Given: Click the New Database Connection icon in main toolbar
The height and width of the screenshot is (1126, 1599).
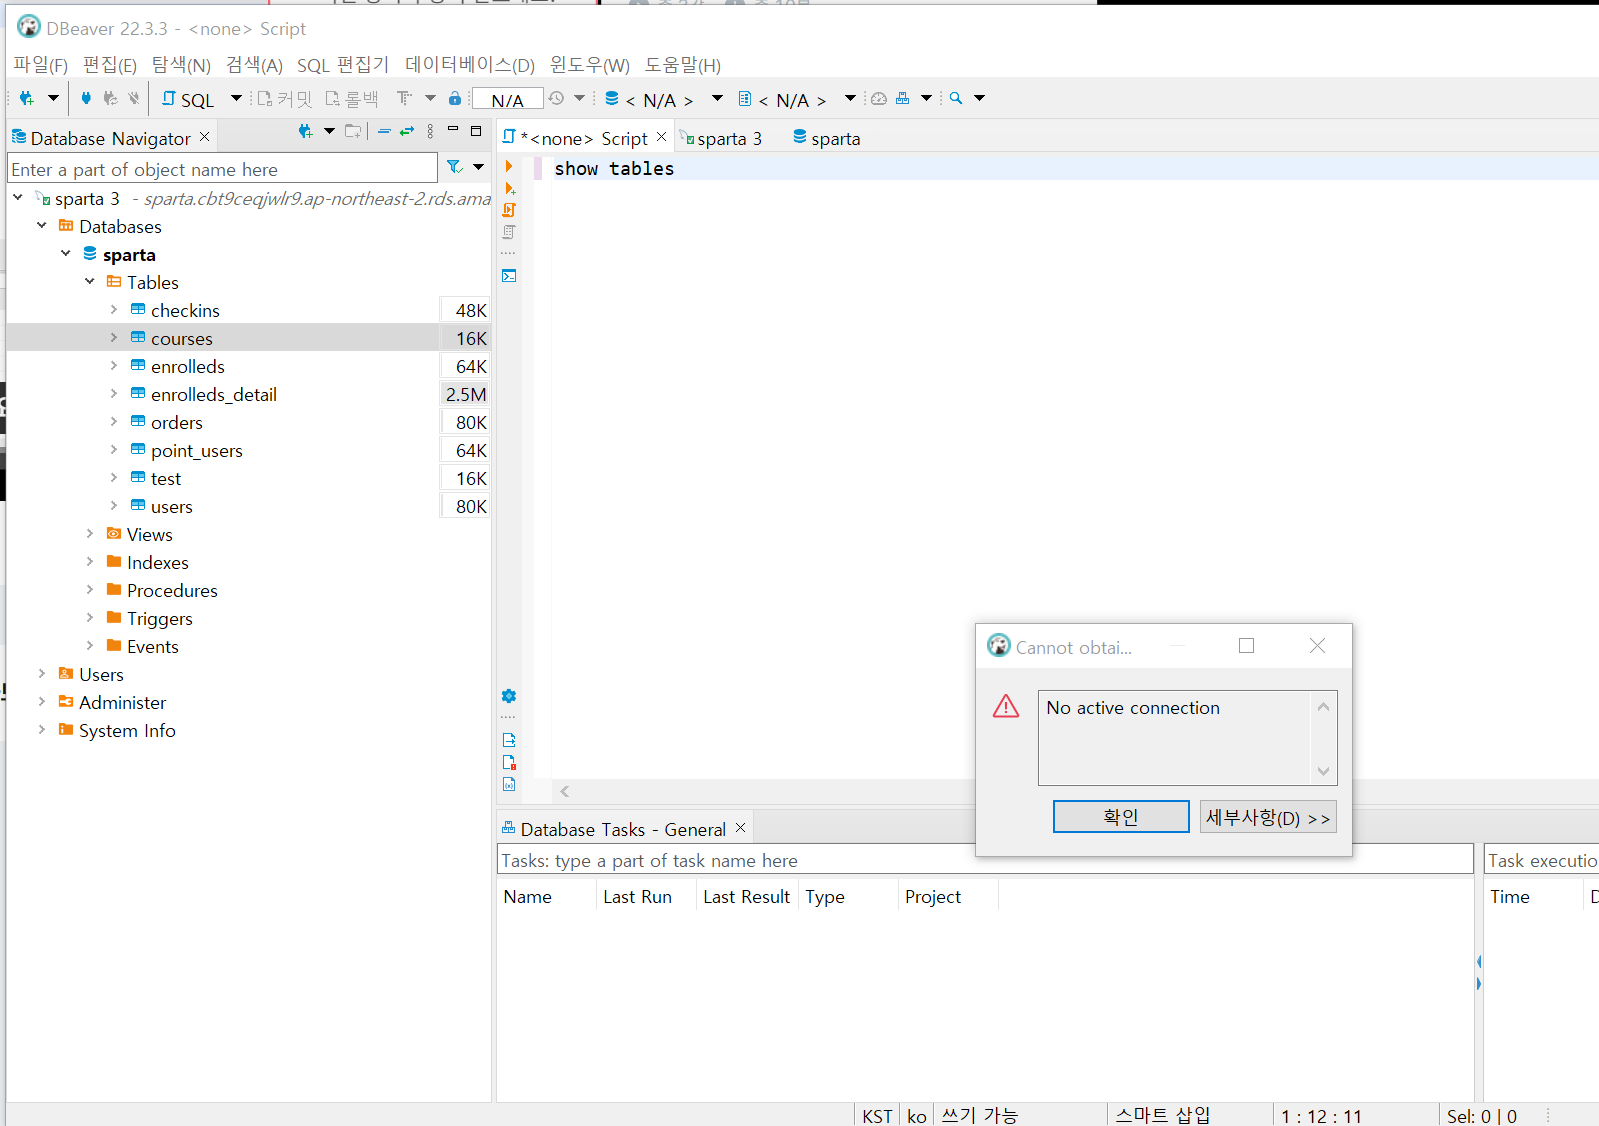Looking at the screenshot, I should click(x=27, y=98).
